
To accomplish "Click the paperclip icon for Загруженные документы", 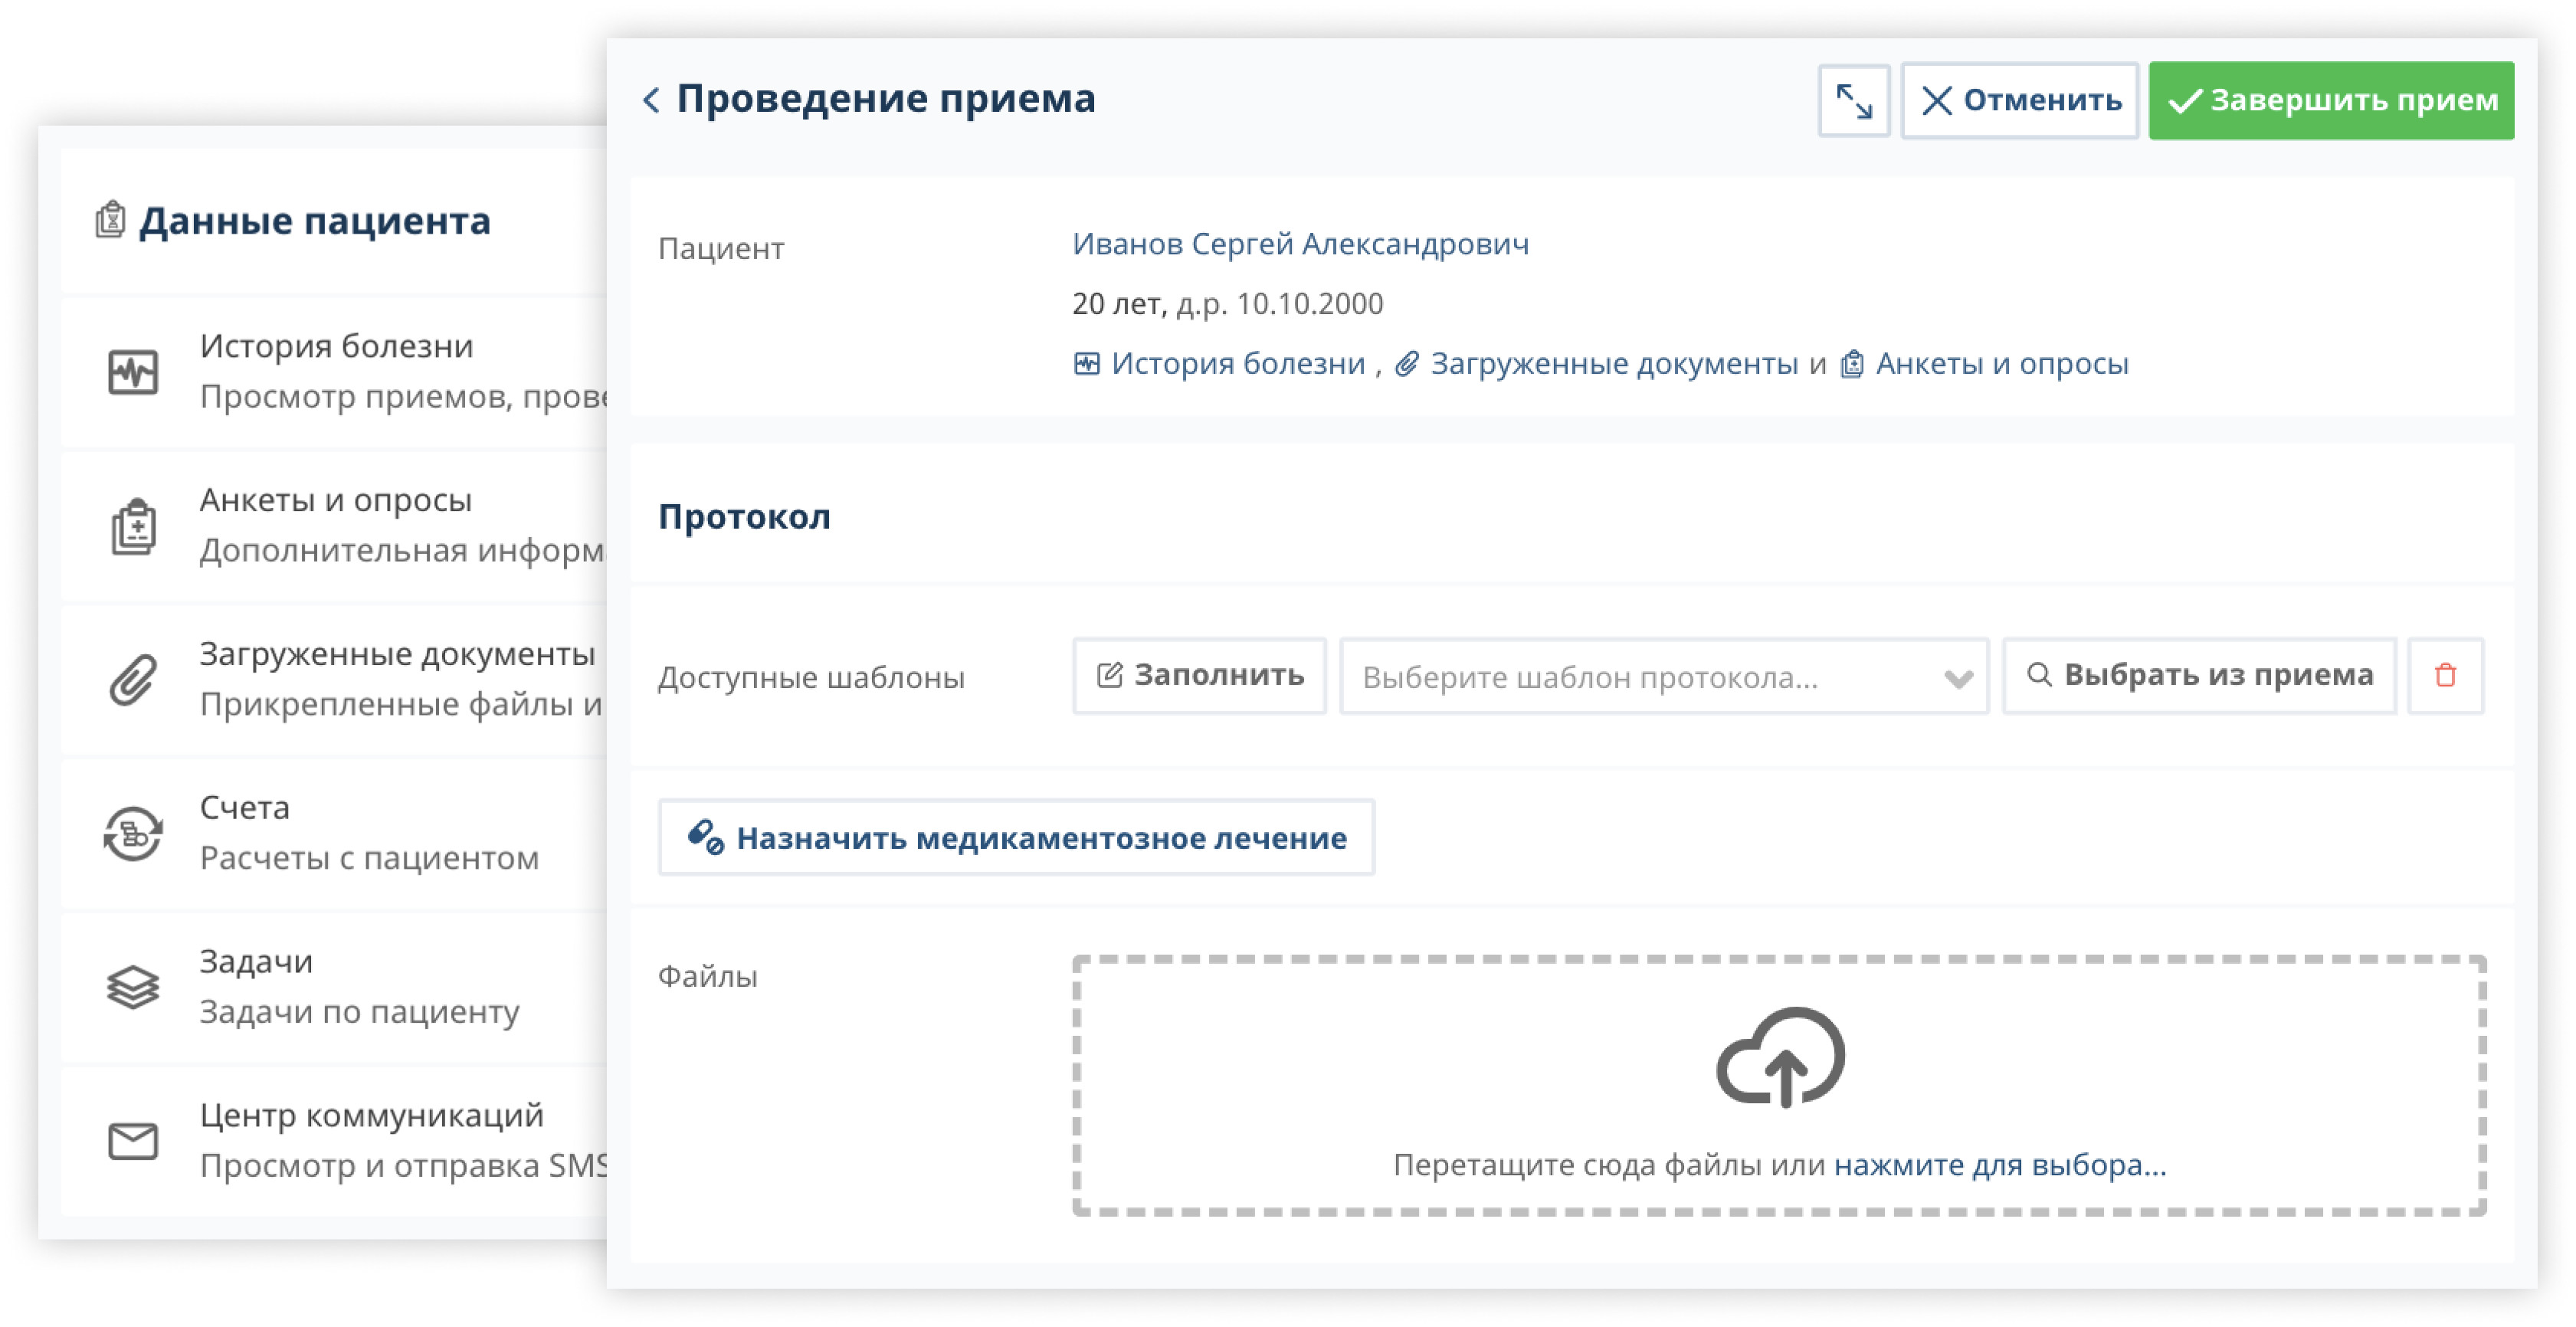I will tap(133, 680).
